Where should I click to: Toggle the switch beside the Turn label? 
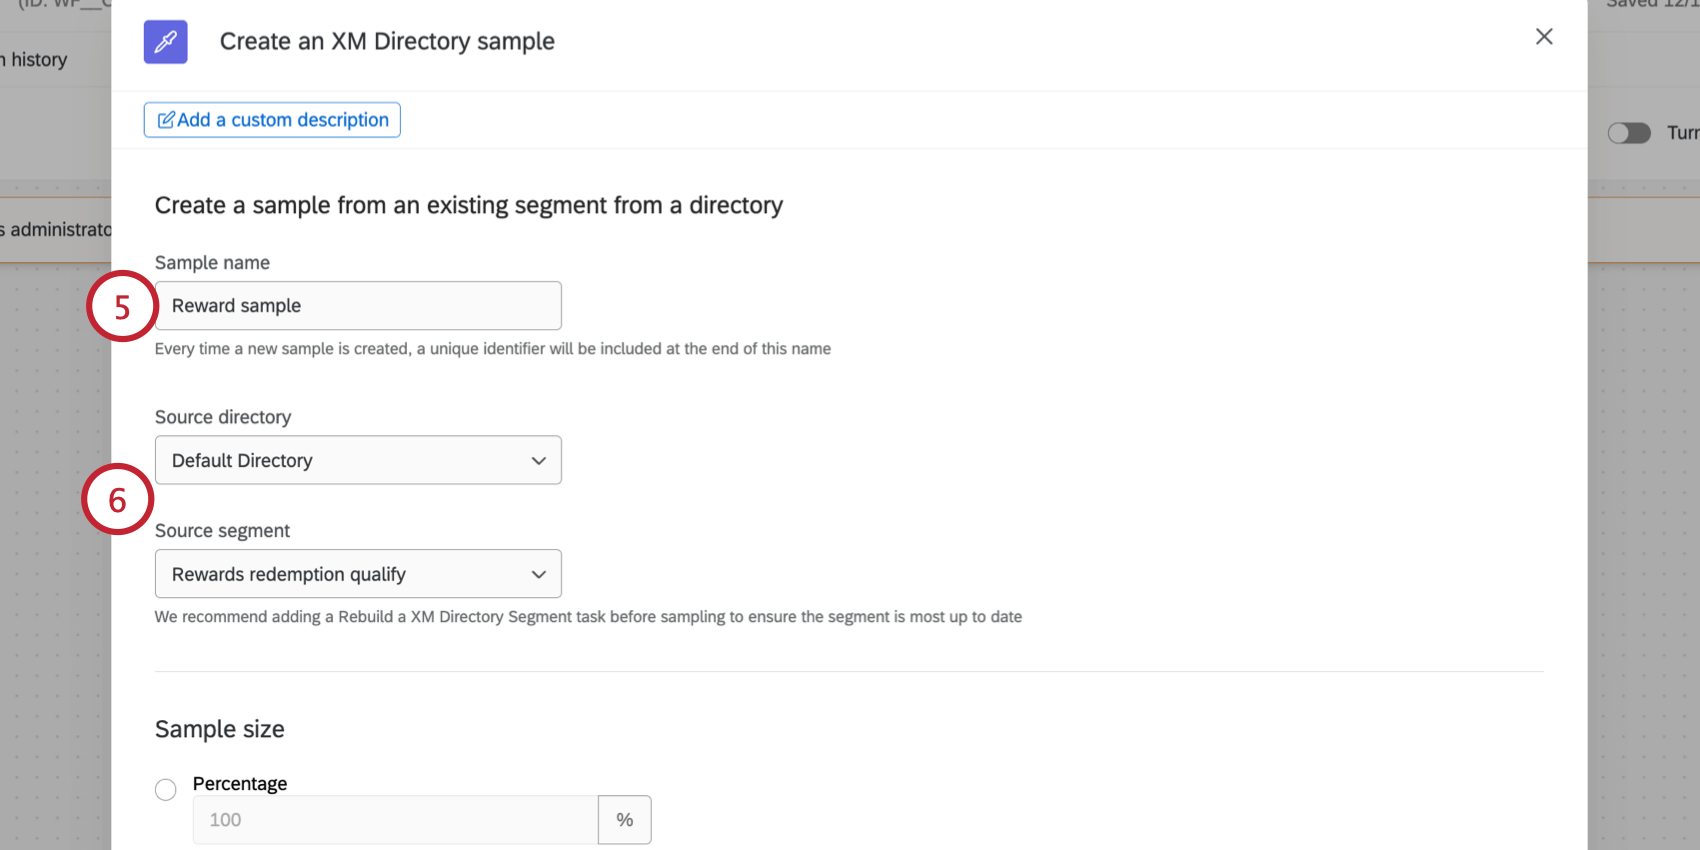pyautogui.click(x=1629, y=132)
